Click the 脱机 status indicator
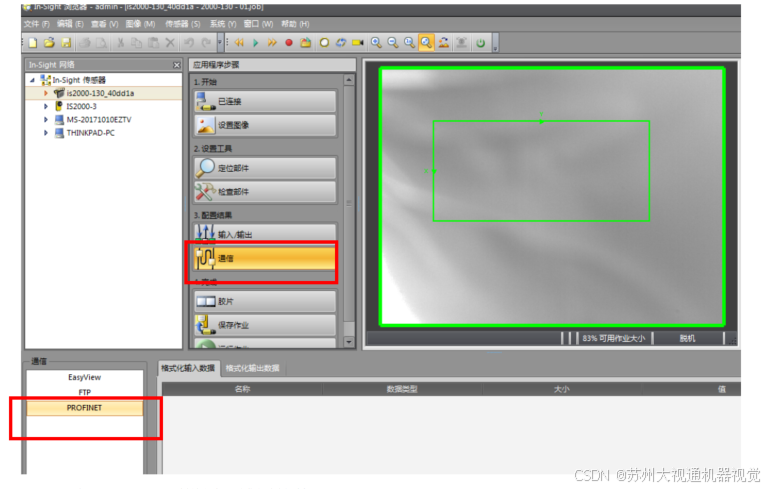Image resolution: width=768 pixels, height=489 pixels. [687, 338]
